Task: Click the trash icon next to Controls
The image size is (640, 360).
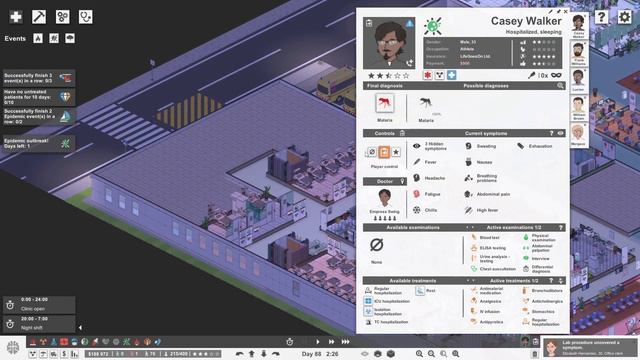Action: 402,133
